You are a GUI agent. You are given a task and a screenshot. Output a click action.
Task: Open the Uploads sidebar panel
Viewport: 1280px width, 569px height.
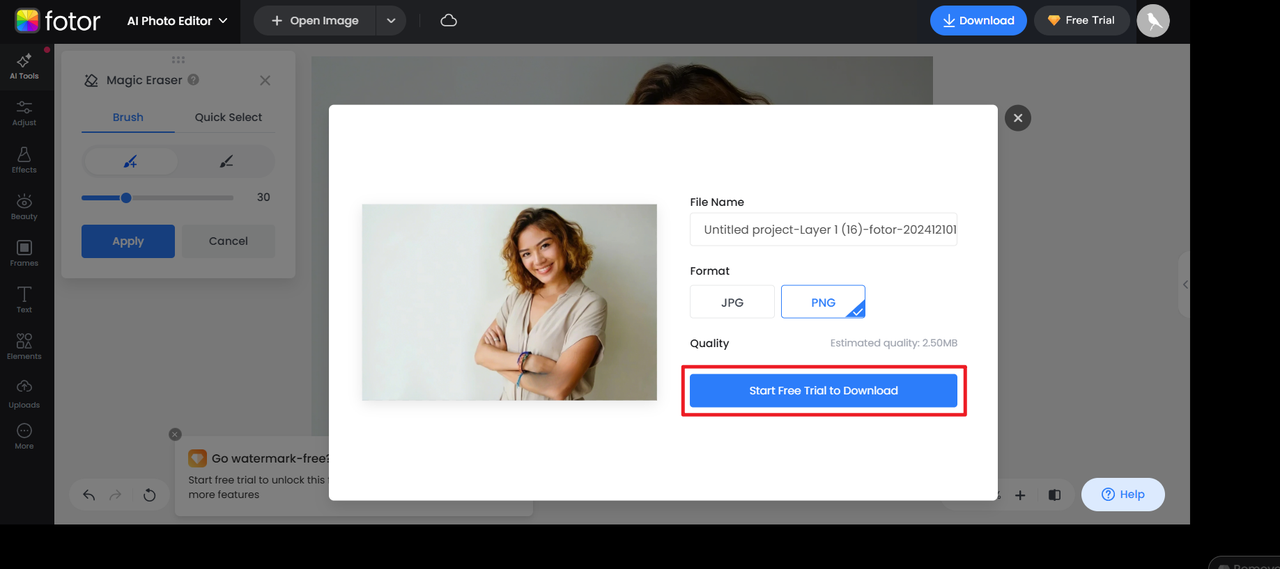click(x=24, y=394)
